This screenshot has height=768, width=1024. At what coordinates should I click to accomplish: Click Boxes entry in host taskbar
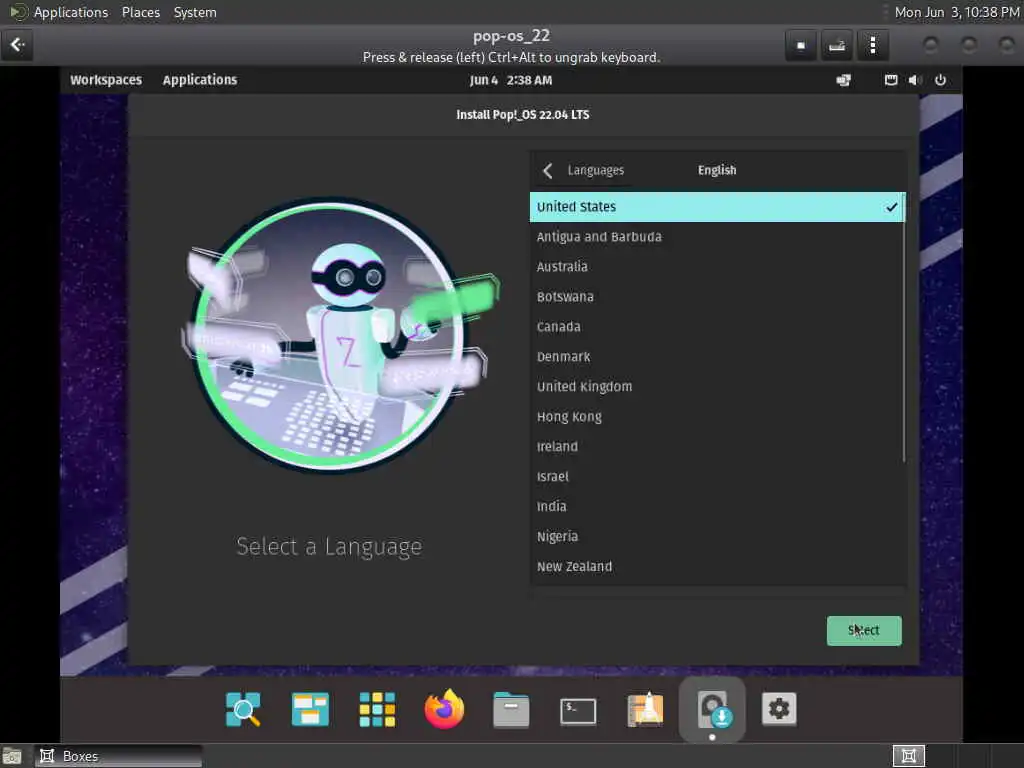pyautogui.click(x=118, y=756)
